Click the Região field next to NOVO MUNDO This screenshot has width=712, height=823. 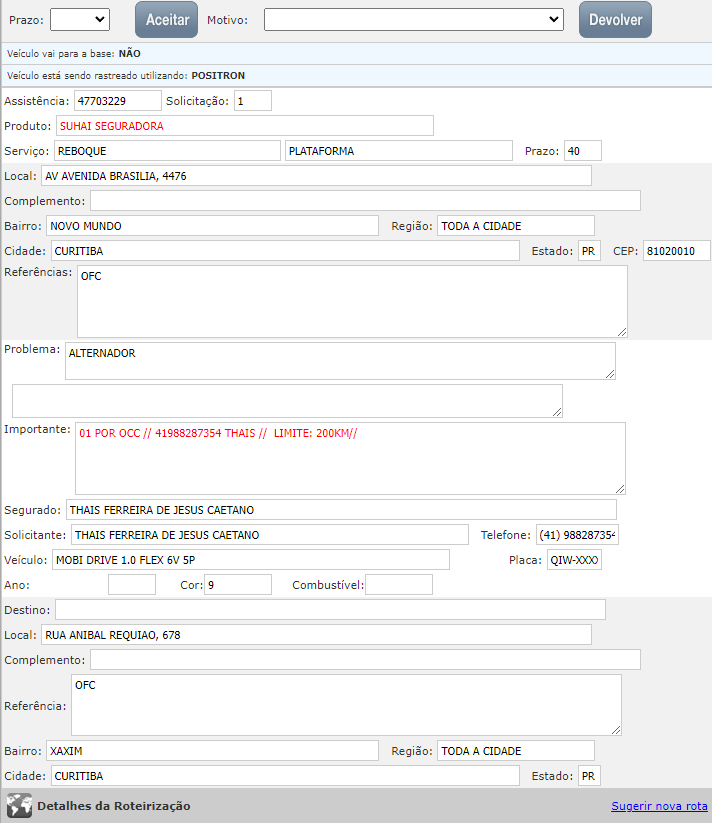click(x=516, y=226)
